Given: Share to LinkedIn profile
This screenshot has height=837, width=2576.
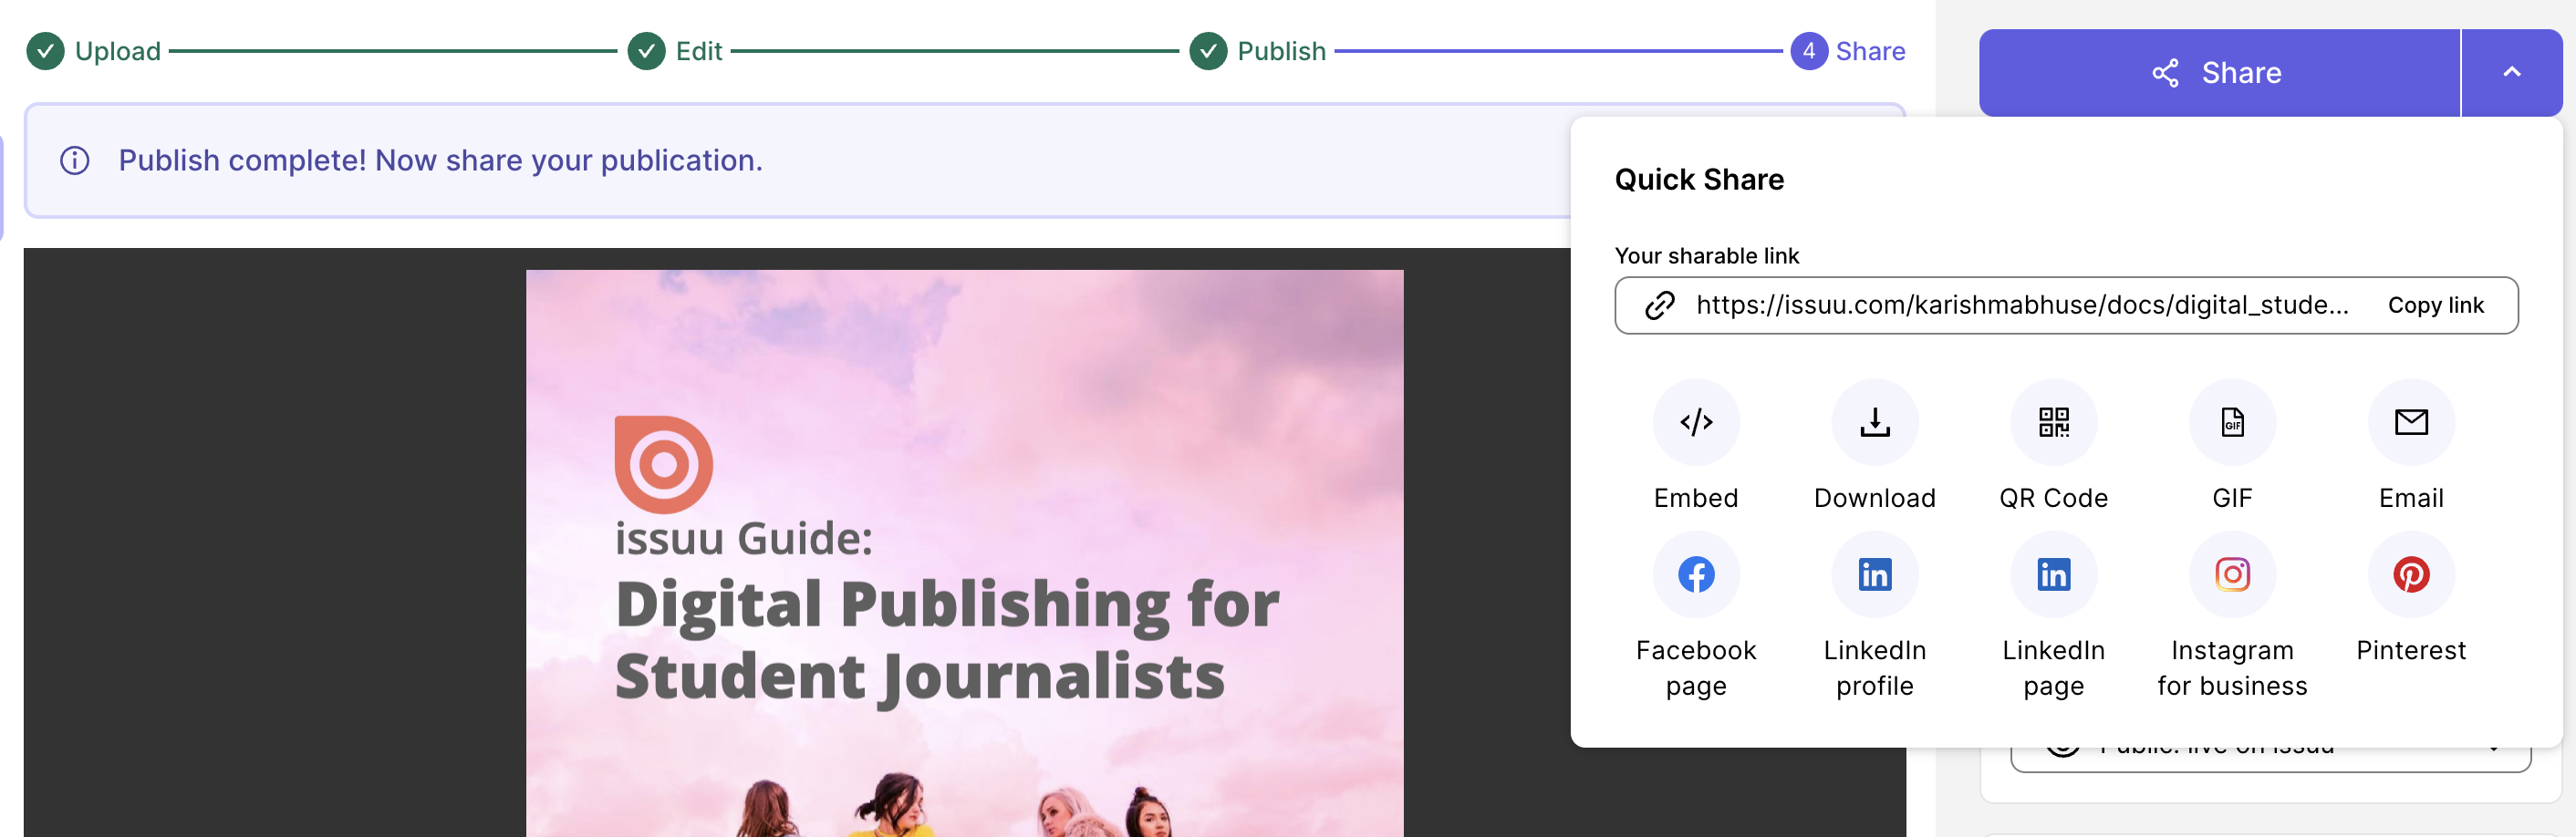Looking at the screenshot, I should pyautogui.click(x=1875, y=574).
